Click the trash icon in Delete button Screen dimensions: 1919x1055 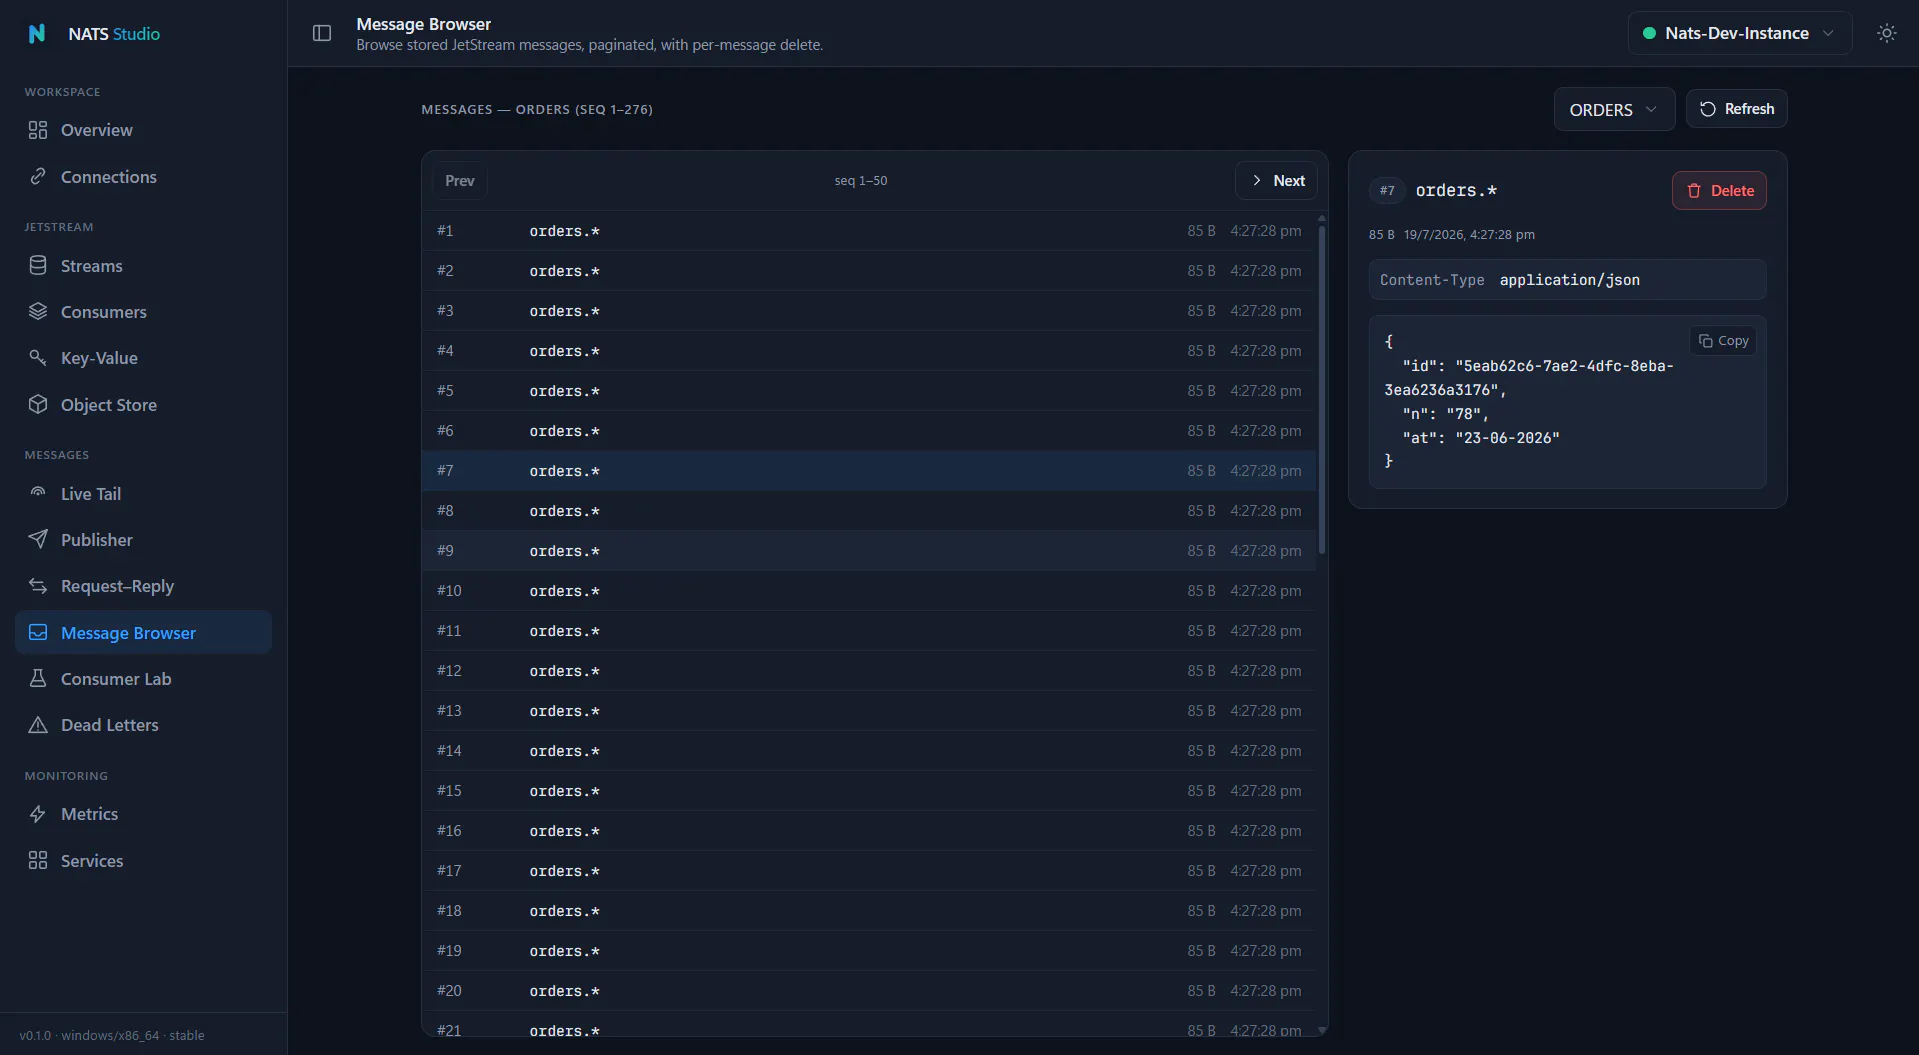pyautogui.click(x=1694, y=190)
